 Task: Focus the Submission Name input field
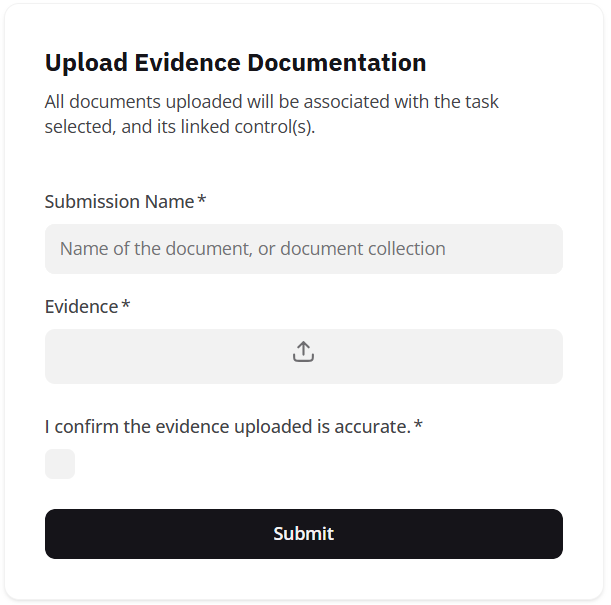click(x=303, y=249)
